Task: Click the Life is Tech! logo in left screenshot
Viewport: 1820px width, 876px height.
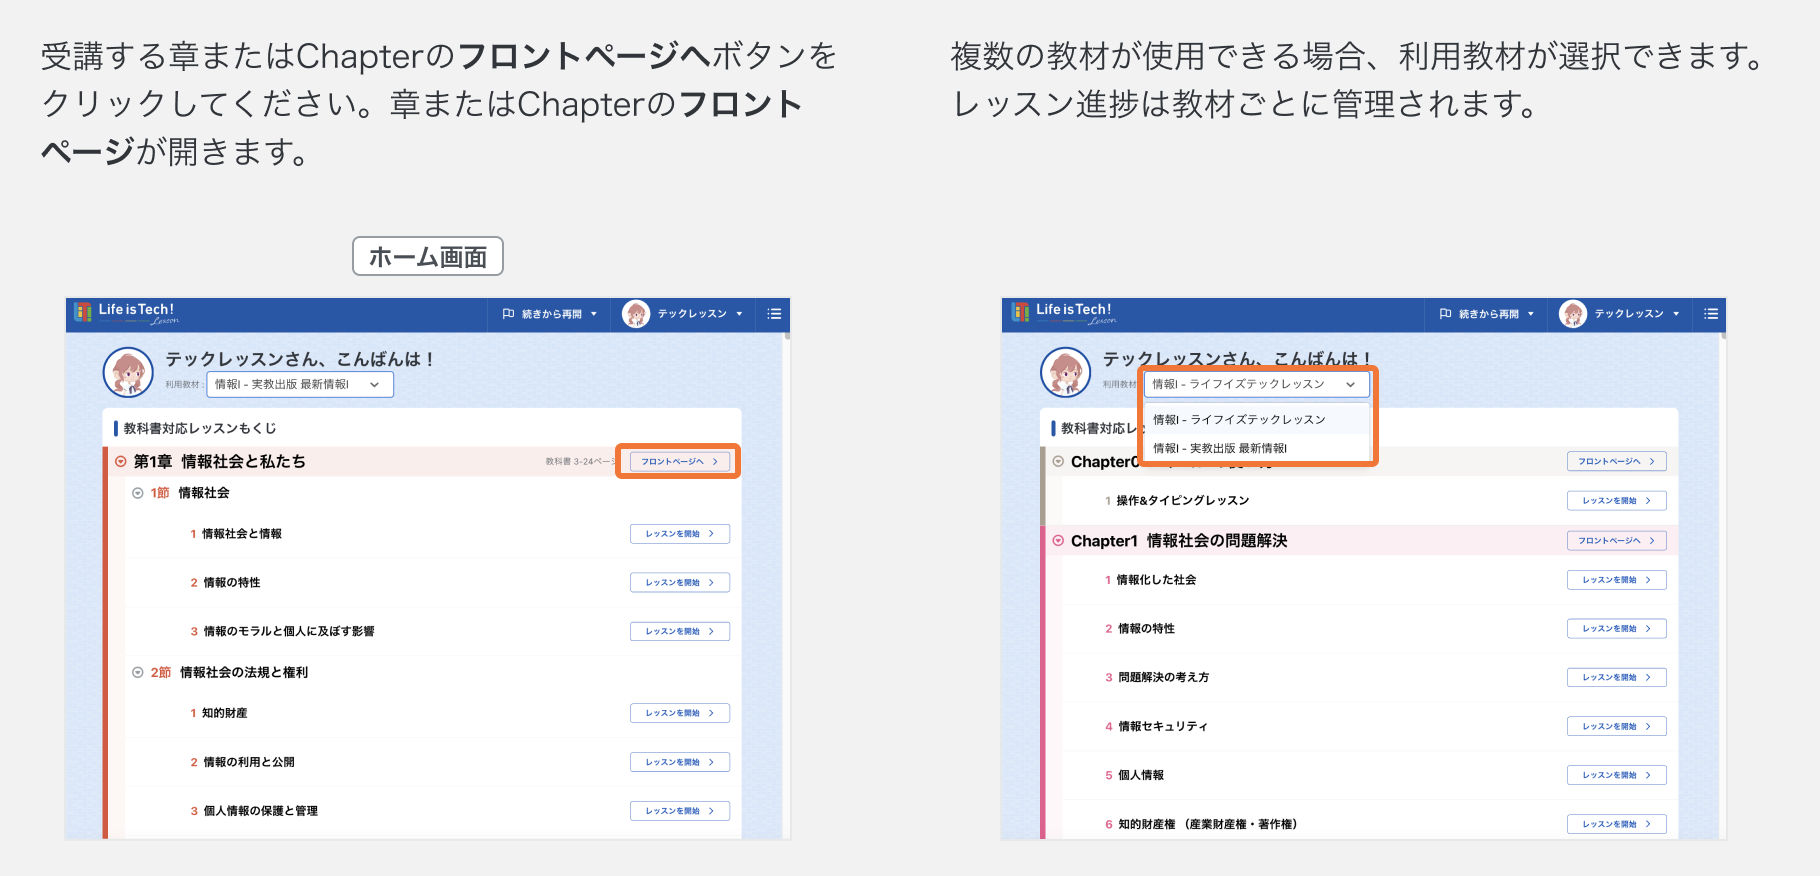Action: pos(126,313)
